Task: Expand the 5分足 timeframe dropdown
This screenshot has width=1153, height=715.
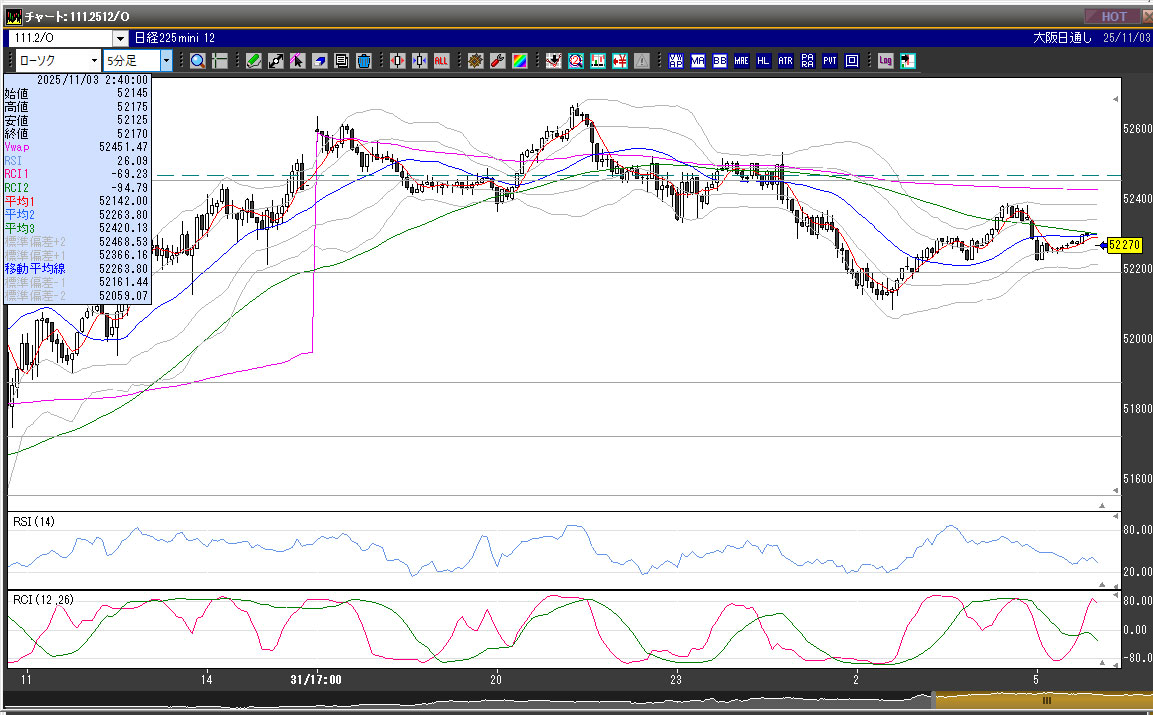Action: click(166, 61)
